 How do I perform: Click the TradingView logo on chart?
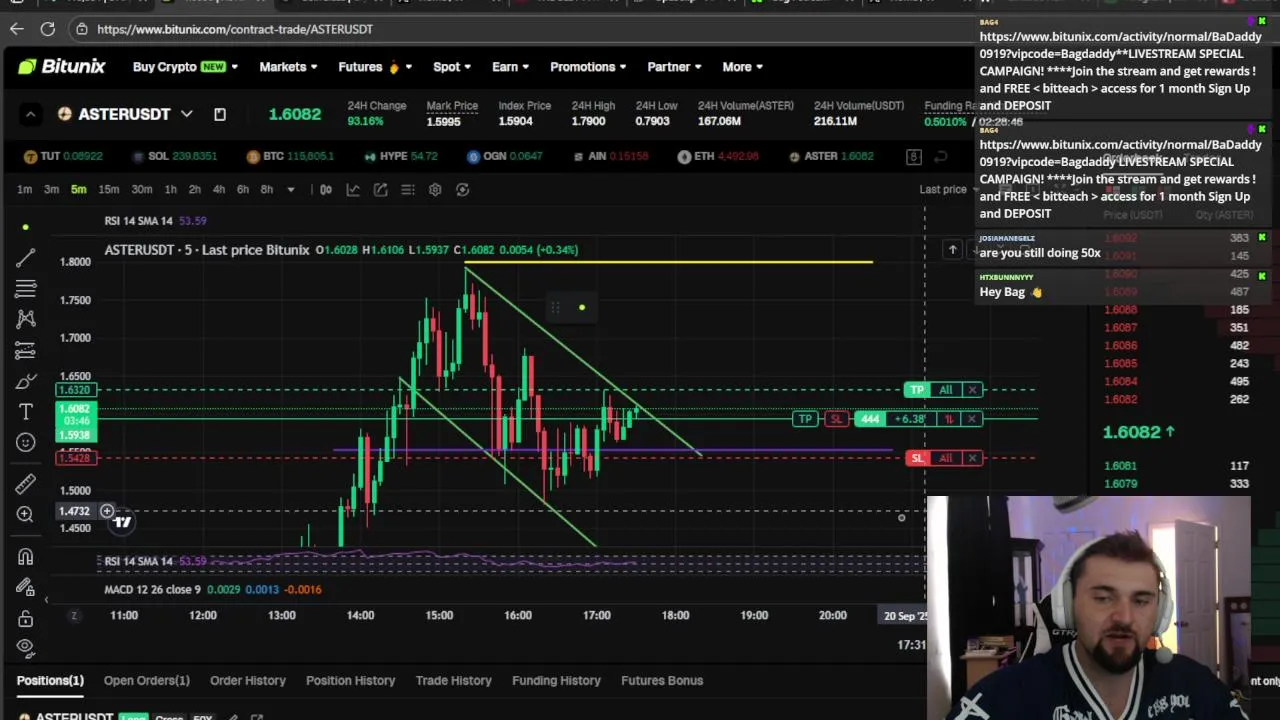coord(122,521)
